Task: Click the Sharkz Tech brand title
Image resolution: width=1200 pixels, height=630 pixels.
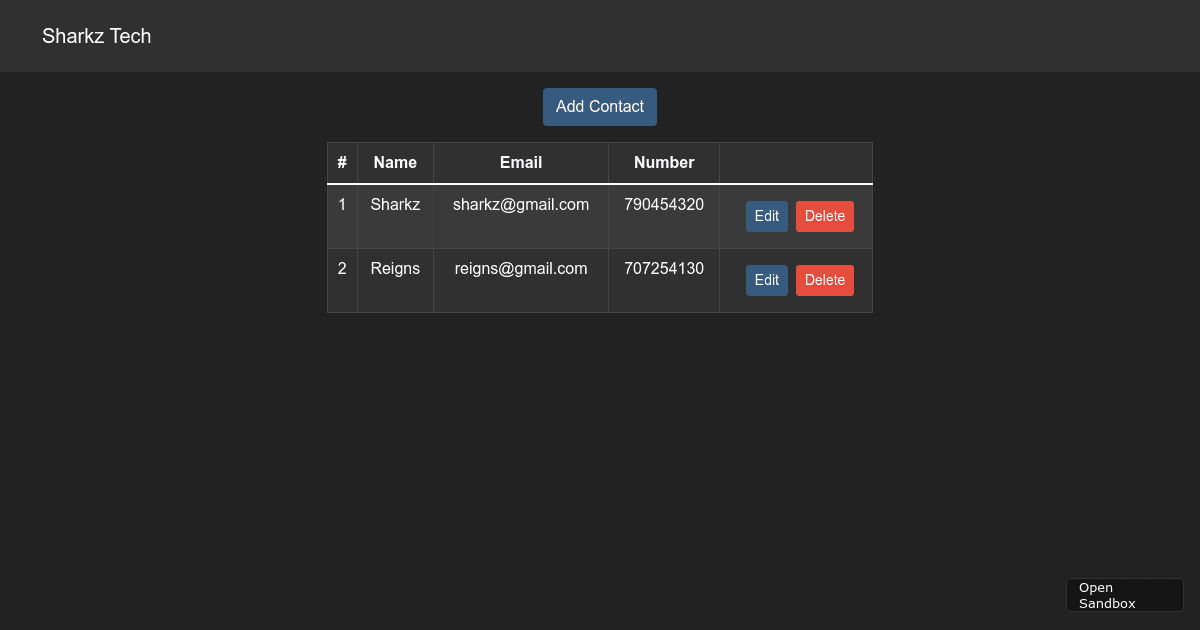Action: 96,36
